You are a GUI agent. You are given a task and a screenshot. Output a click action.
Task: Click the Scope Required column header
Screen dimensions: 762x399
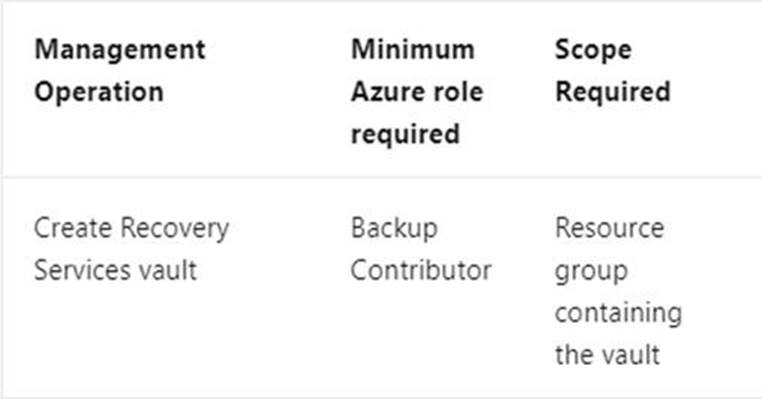(x=612, y=70)
